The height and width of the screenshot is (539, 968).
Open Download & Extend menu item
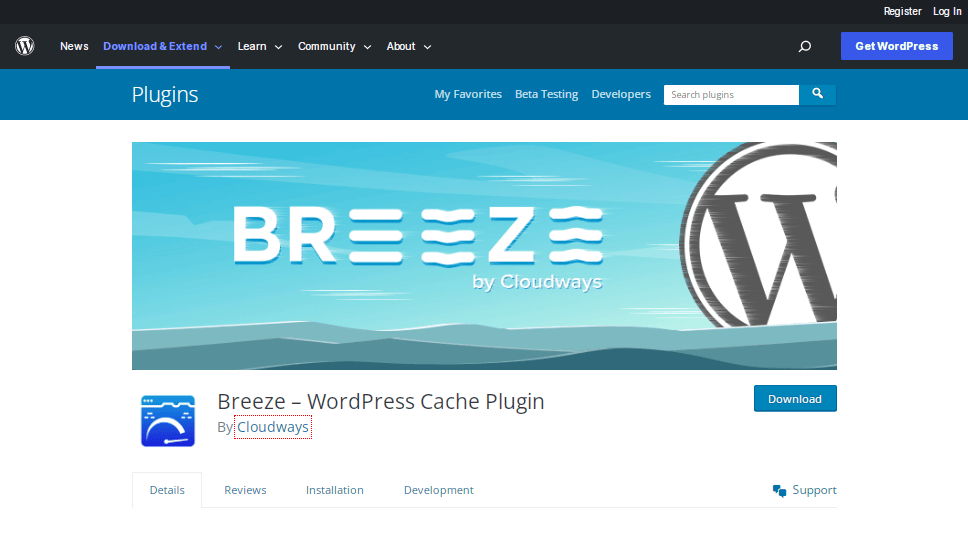pyautogui.click(x=155, y=46)
